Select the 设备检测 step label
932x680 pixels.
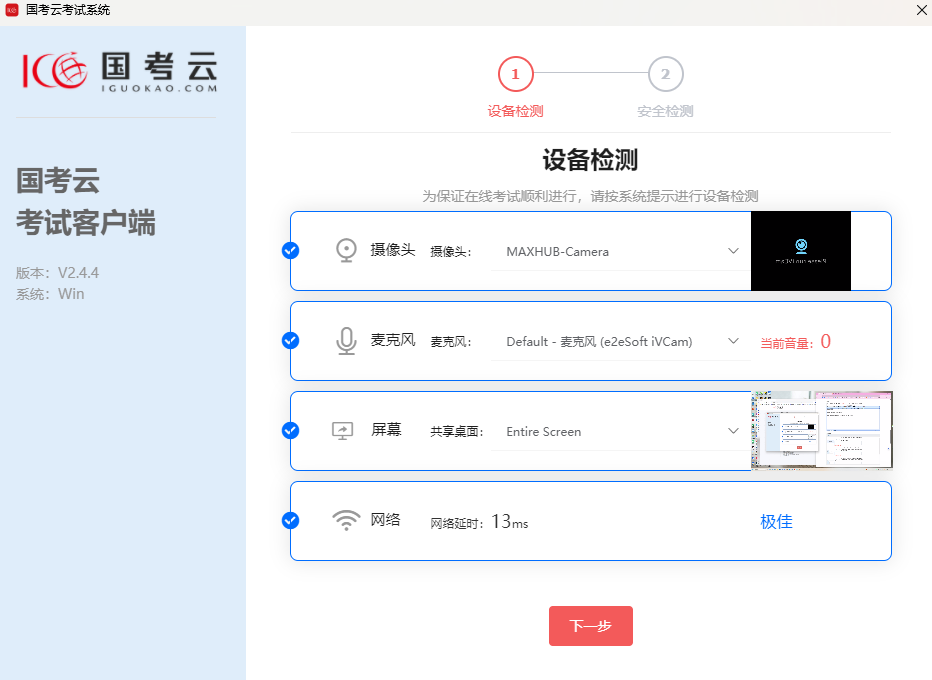click(515, 111)
